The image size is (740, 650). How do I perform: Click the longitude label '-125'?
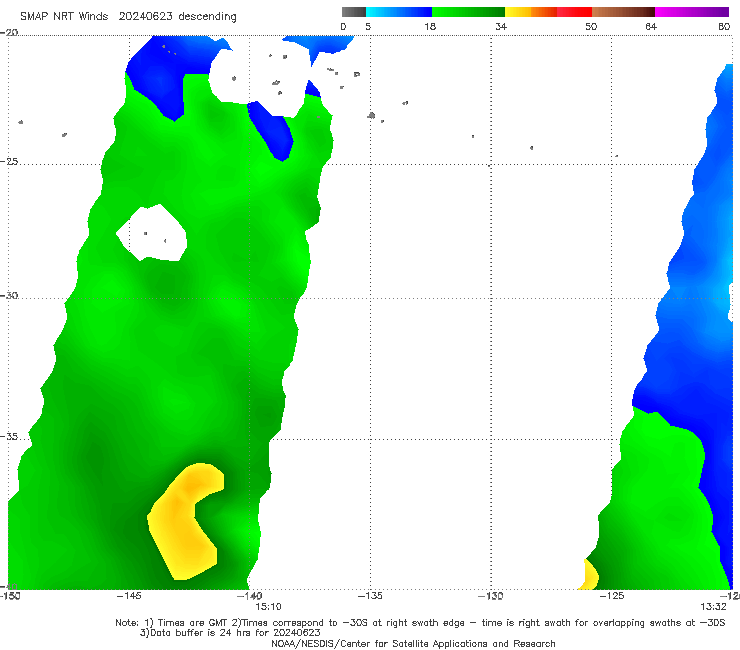coord(612,596)
